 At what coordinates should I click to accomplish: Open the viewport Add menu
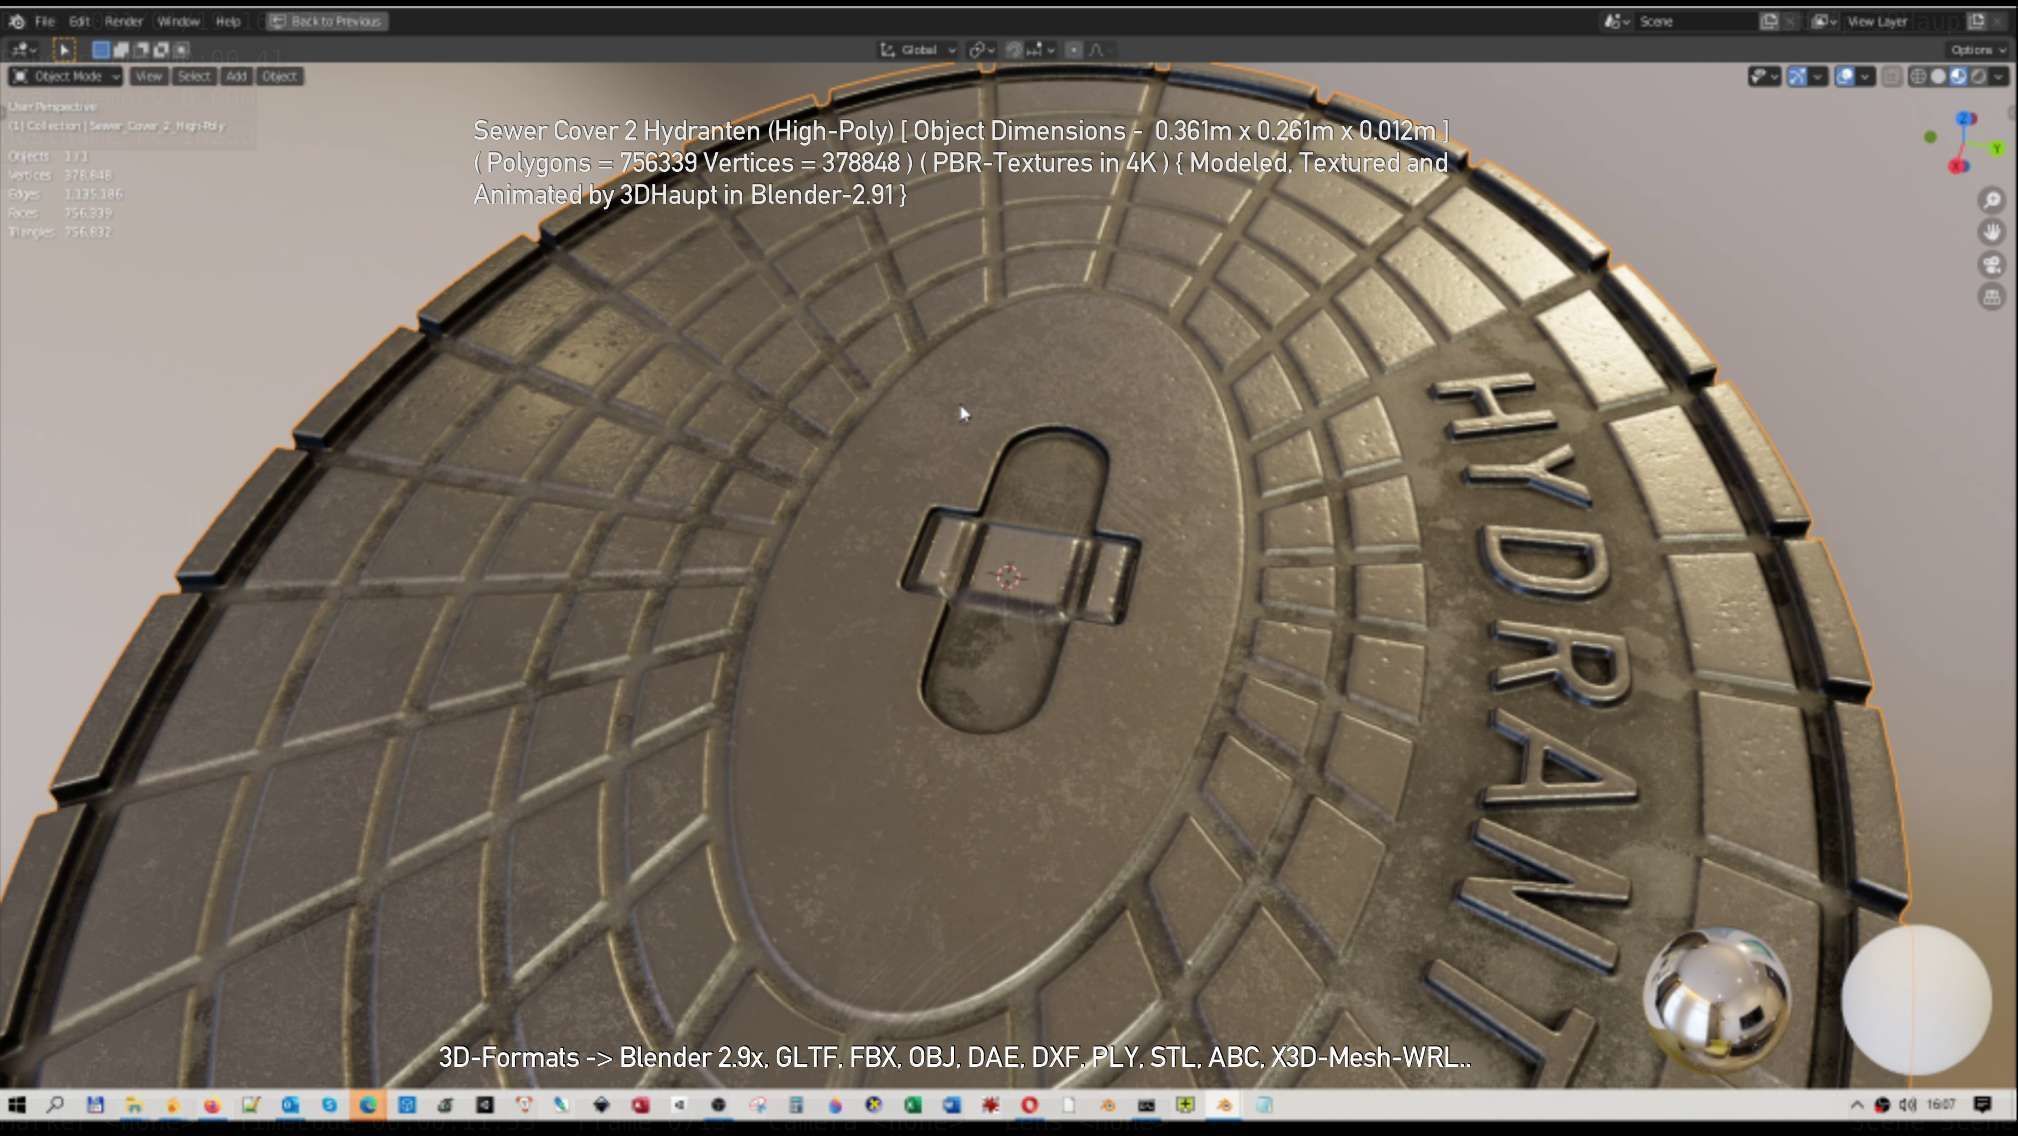pyautogui.click(x=236, y=76)
